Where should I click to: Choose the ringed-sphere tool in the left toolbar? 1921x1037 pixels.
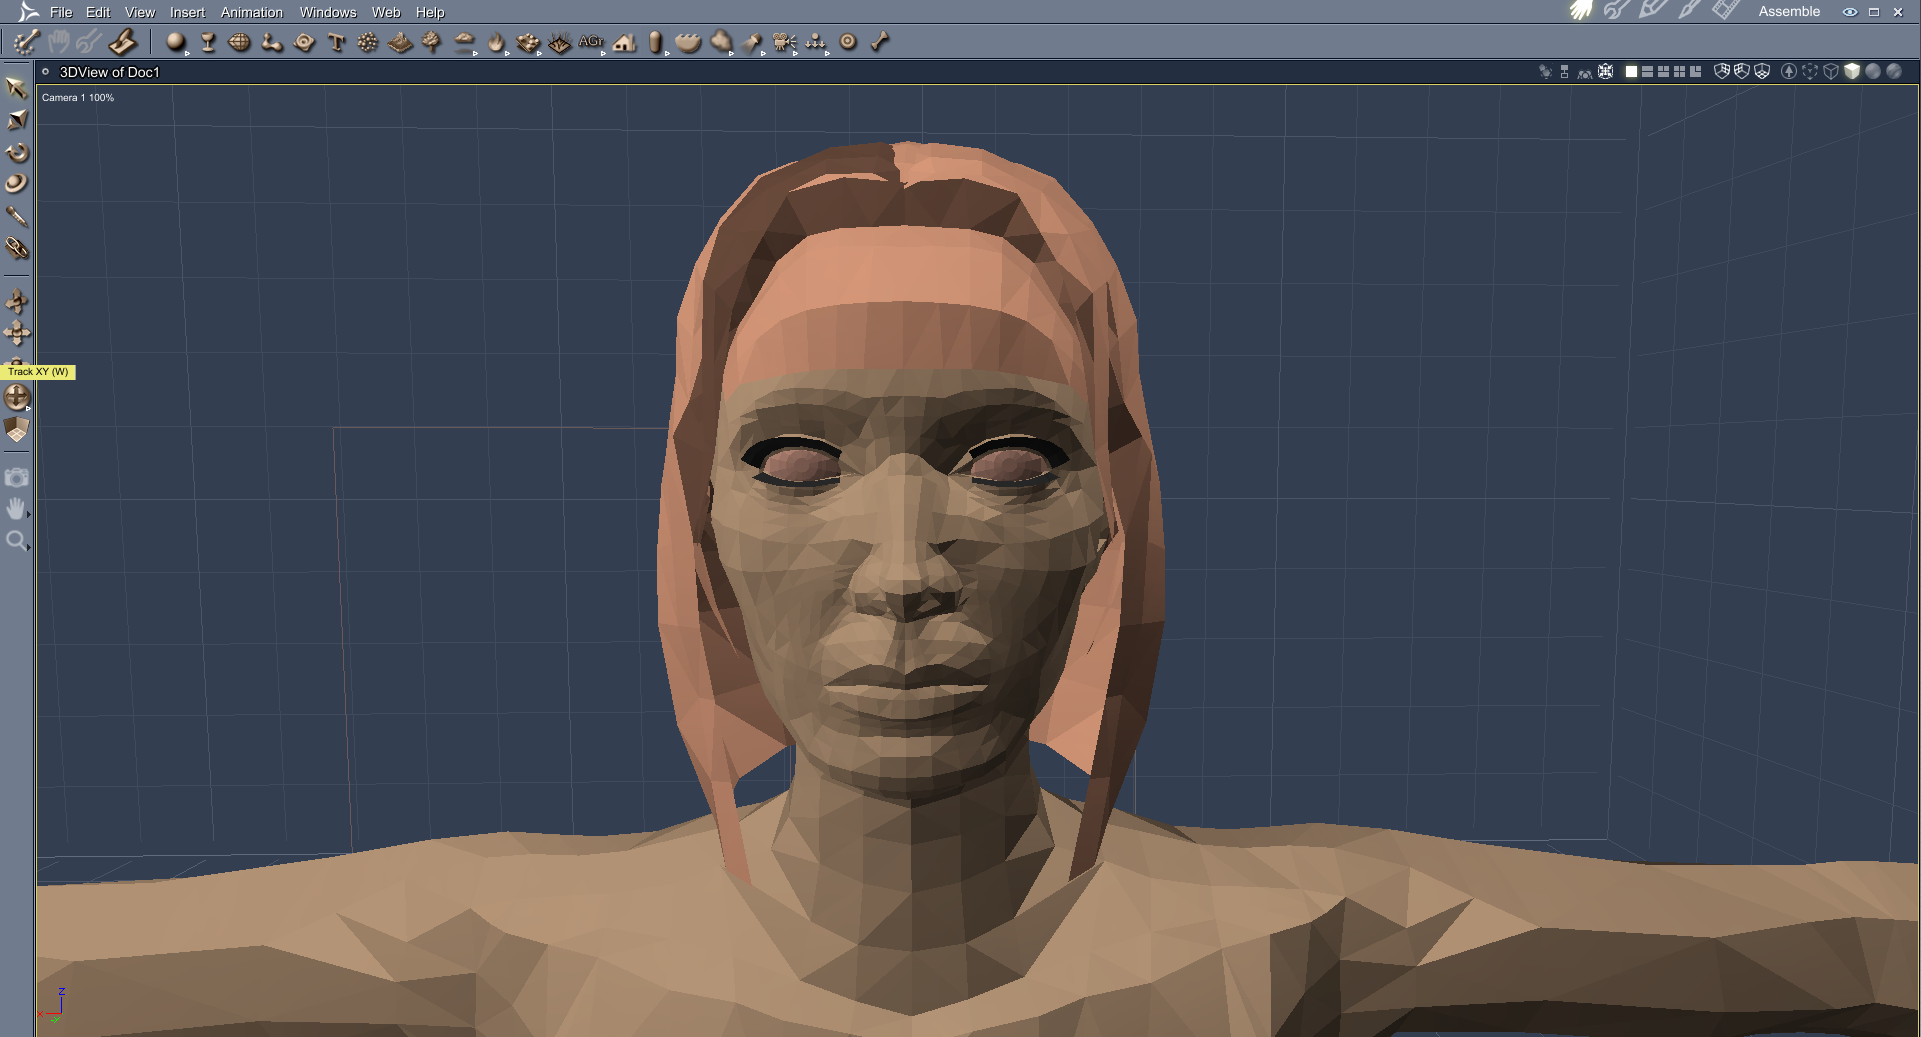pos(17,184)
